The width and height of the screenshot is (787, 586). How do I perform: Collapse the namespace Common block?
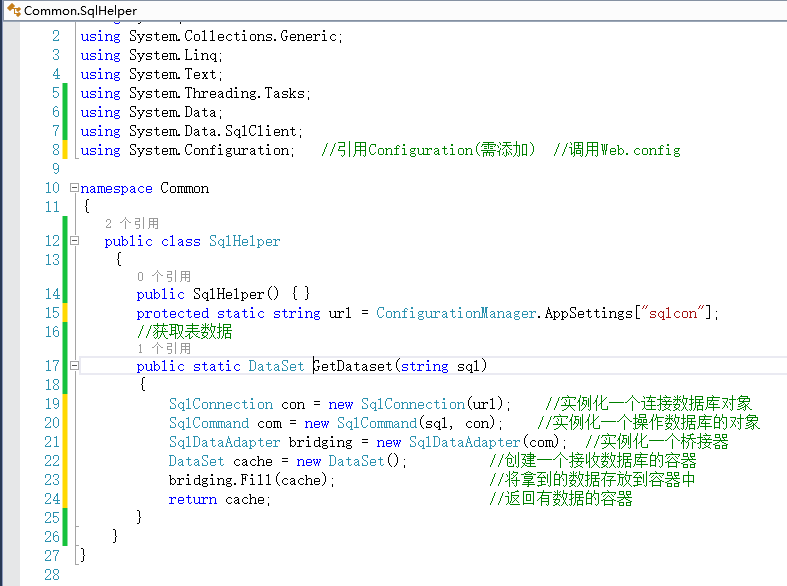74,188
